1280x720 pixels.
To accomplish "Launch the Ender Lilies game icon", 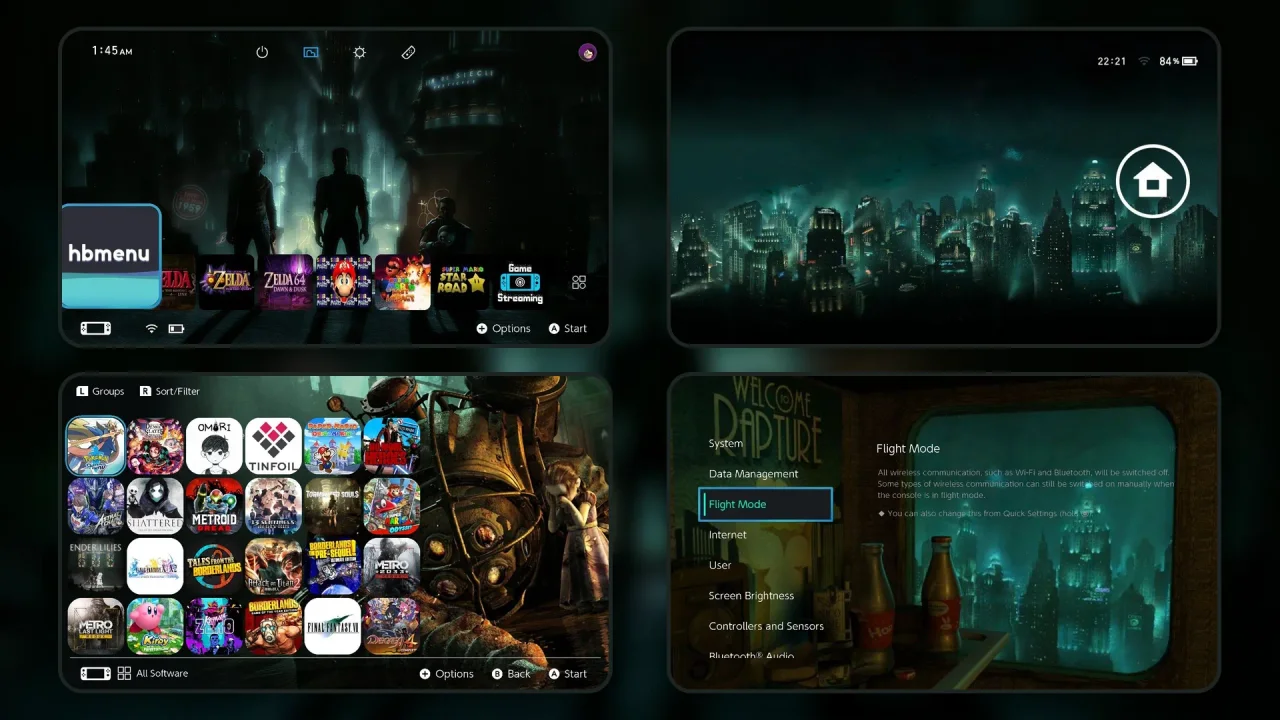I will coord(96,566).
